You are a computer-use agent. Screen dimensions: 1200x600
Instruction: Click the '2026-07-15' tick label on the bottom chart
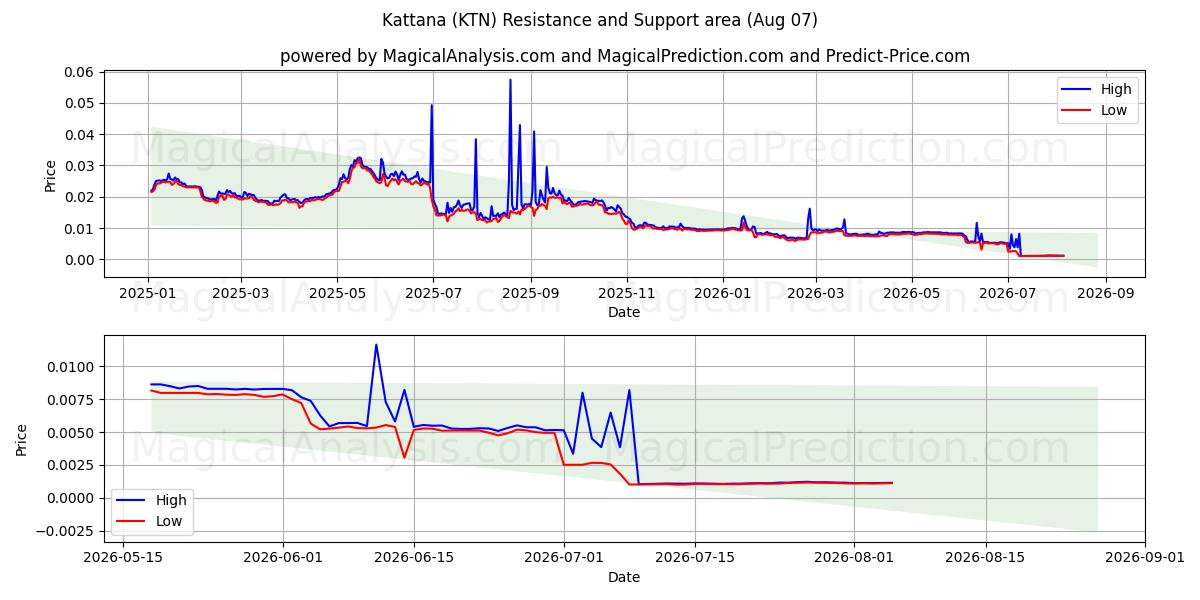tap(696, 558)
